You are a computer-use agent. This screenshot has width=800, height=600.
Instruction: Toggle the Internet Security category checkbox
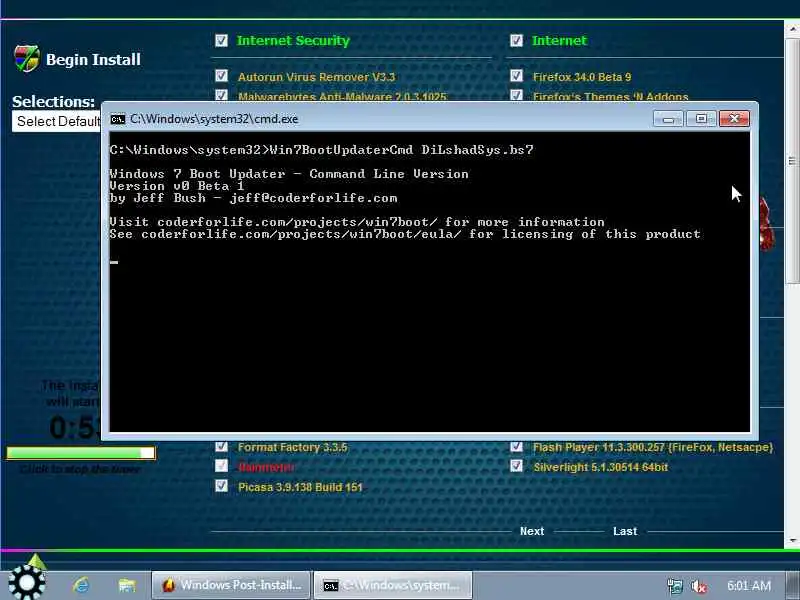[x=221, y=40]
